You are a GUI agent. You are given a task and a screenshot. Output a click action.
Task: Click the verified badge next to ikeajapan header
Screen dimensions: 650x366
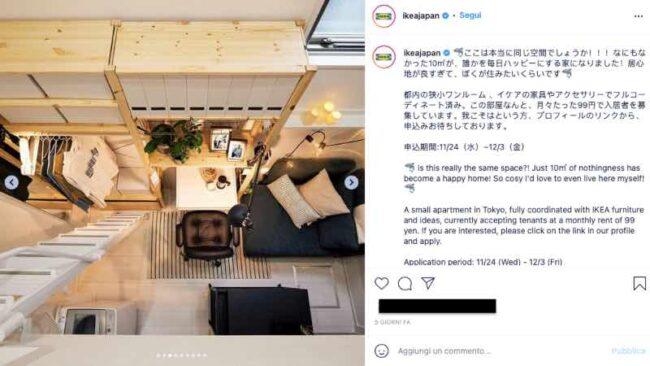tap(446, 16)
